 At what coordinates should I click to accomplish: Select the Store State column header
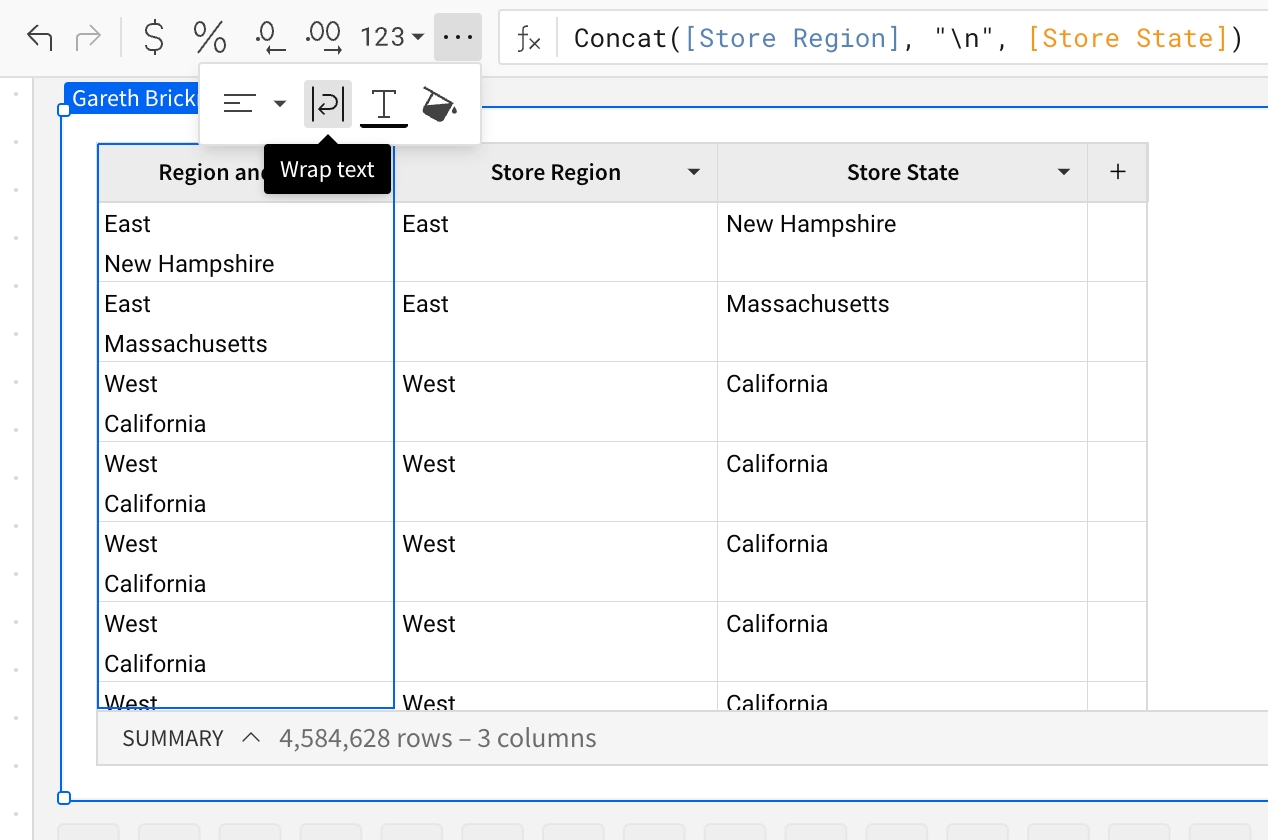[x=902, y=173]
